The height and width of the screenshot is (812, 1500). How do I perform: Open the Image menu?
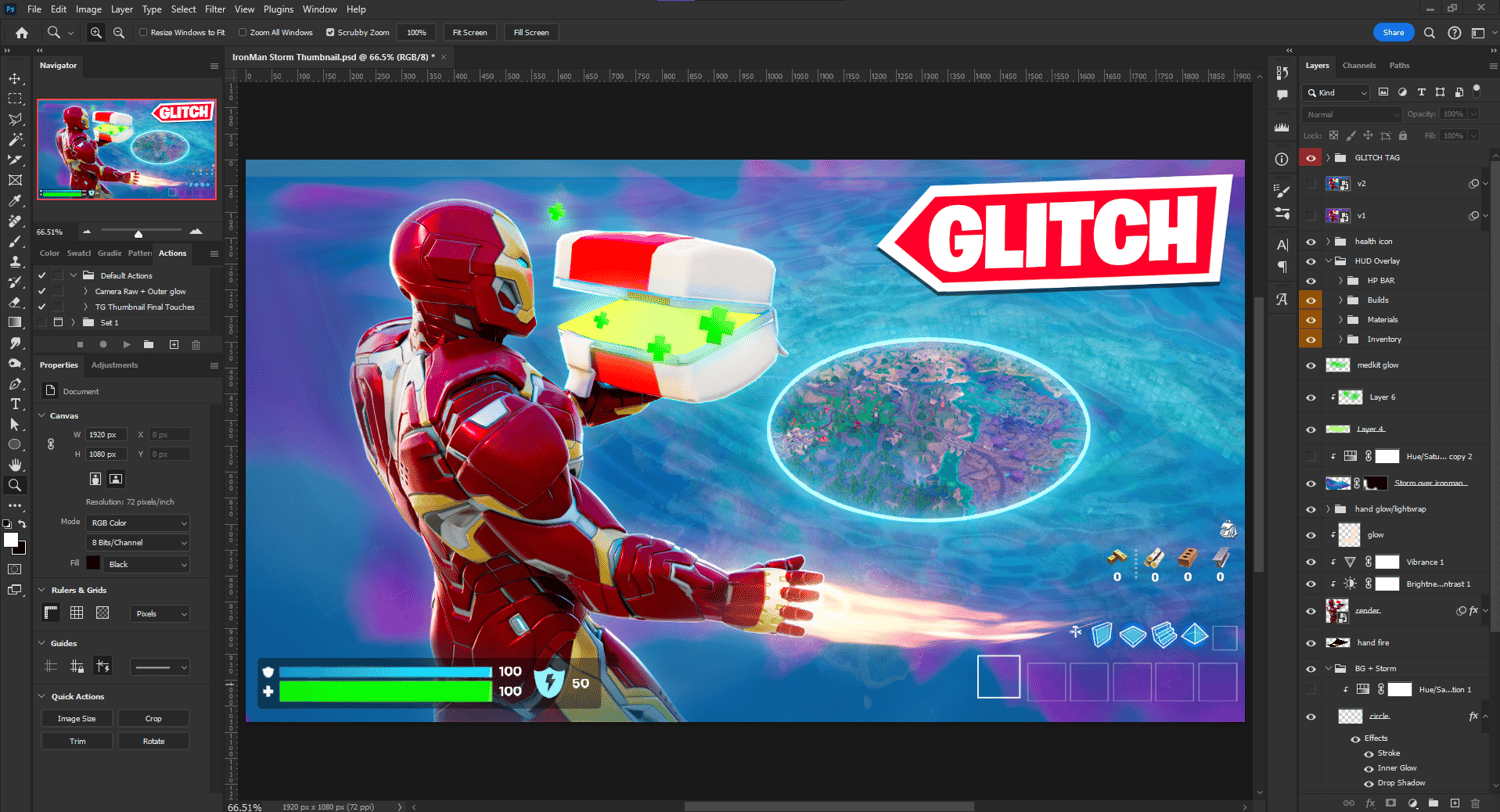click(89, 9)
